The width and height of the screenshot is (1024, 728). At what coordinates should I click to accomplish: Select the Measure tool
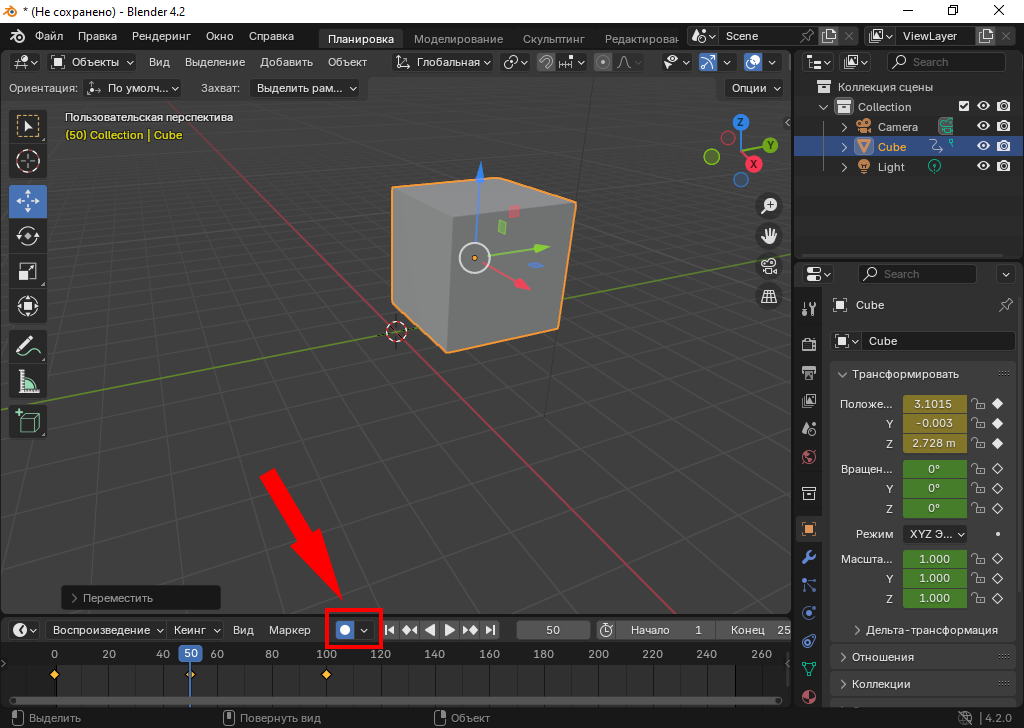tap(28, 382)
